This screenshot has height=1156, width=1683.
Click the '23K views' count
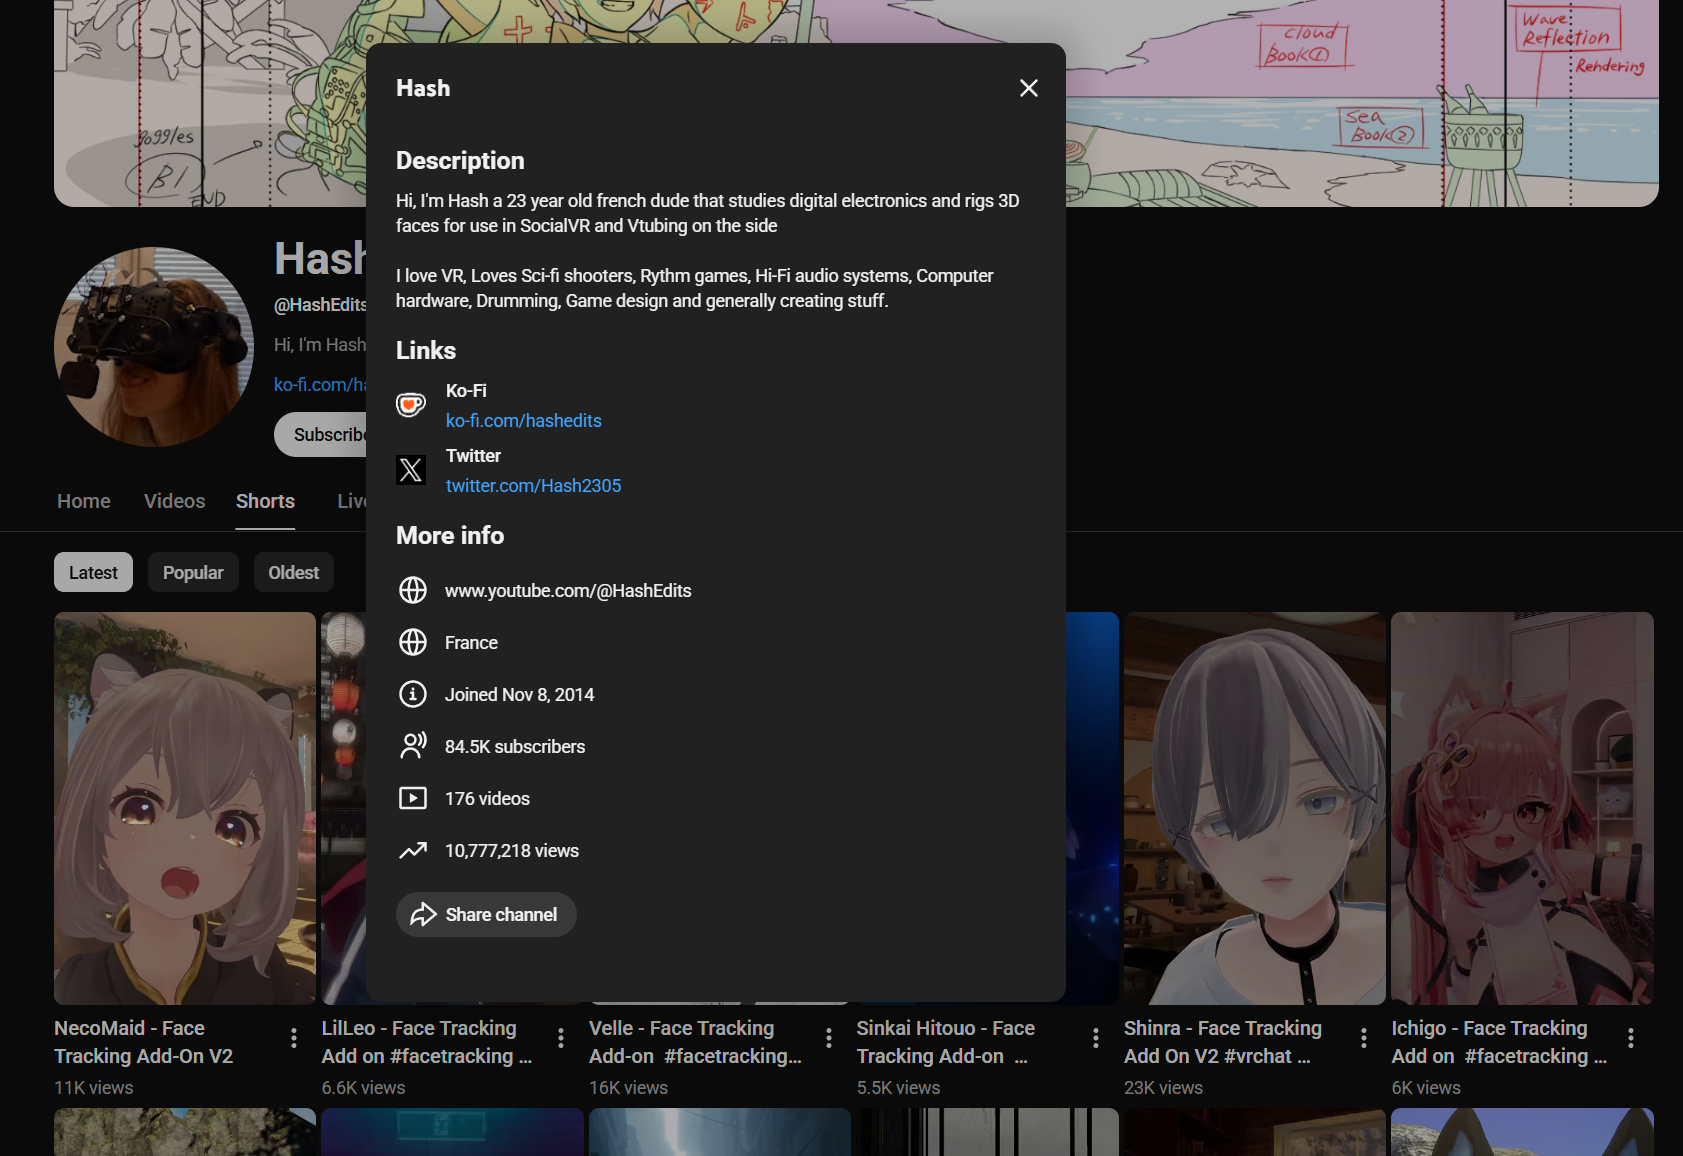click(x=1163, y=1087)
